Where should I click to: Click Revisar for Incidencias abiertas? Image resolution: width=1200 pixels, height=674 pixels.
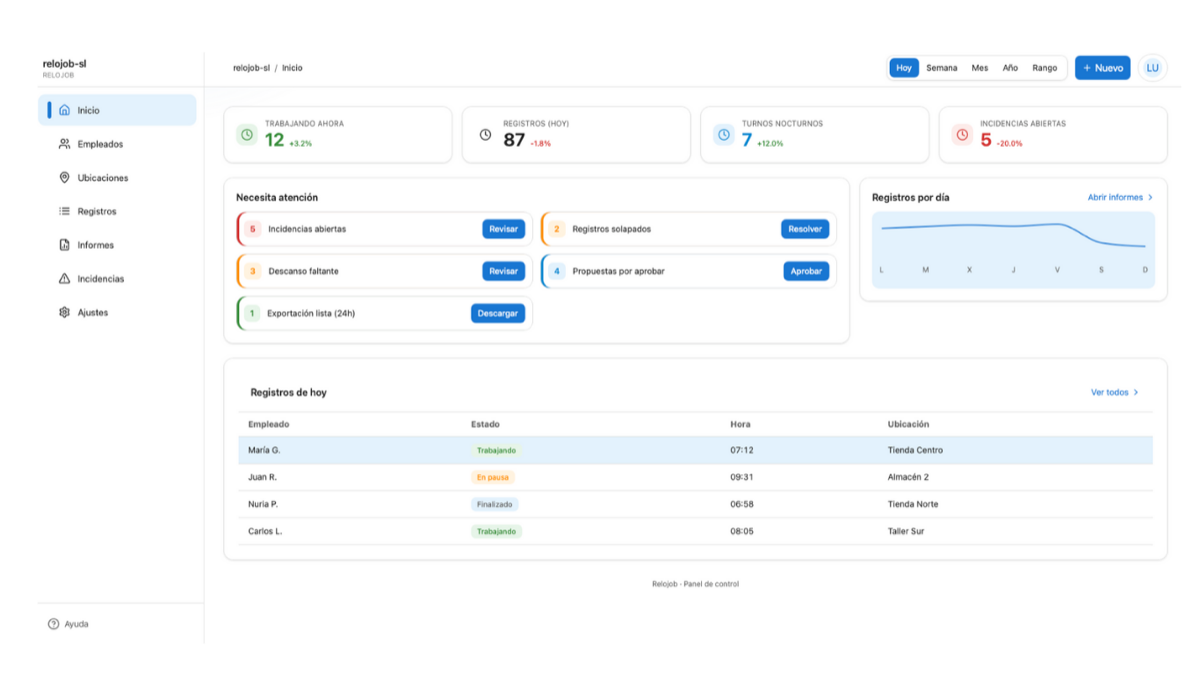[503, 229]
